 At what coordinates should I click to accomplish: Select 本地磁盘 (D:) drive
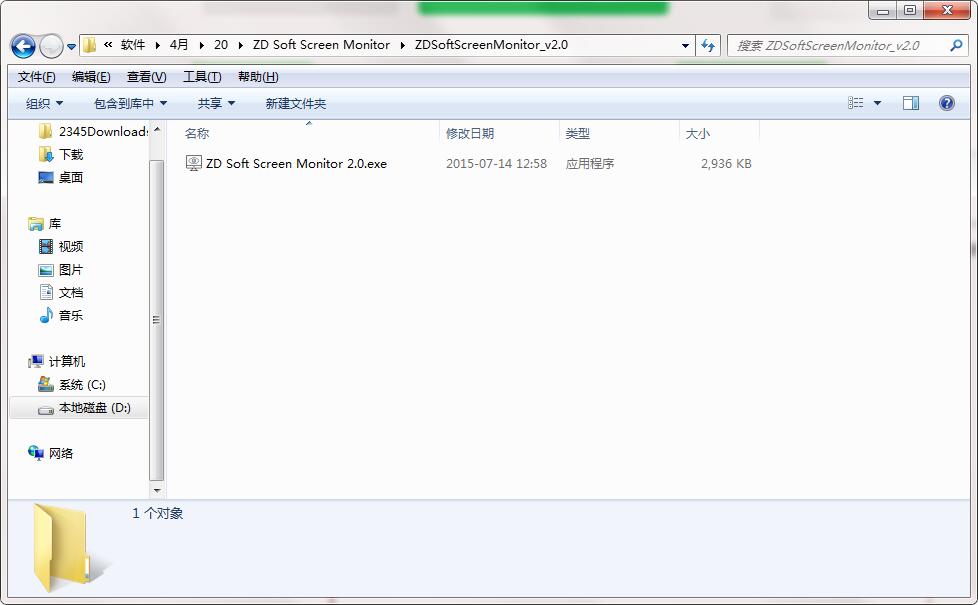[x=79, y=408]
